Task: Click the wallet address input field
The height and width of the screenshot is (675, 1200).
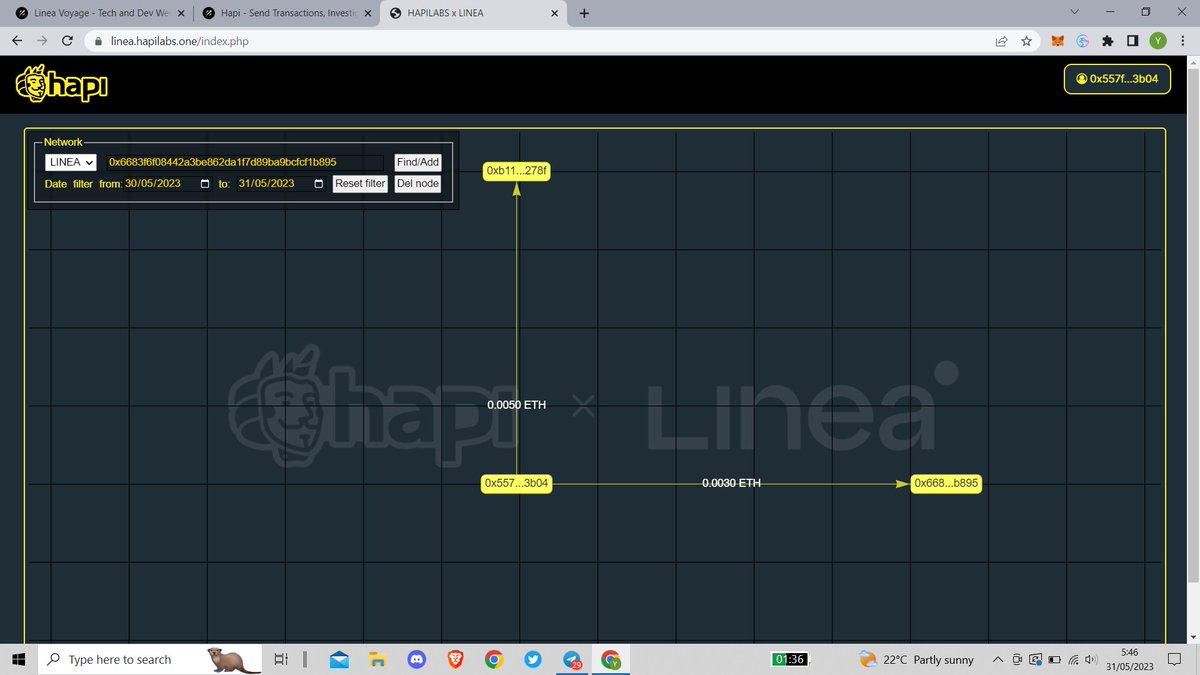Action: pyautogui.click(x=245, y=162)
